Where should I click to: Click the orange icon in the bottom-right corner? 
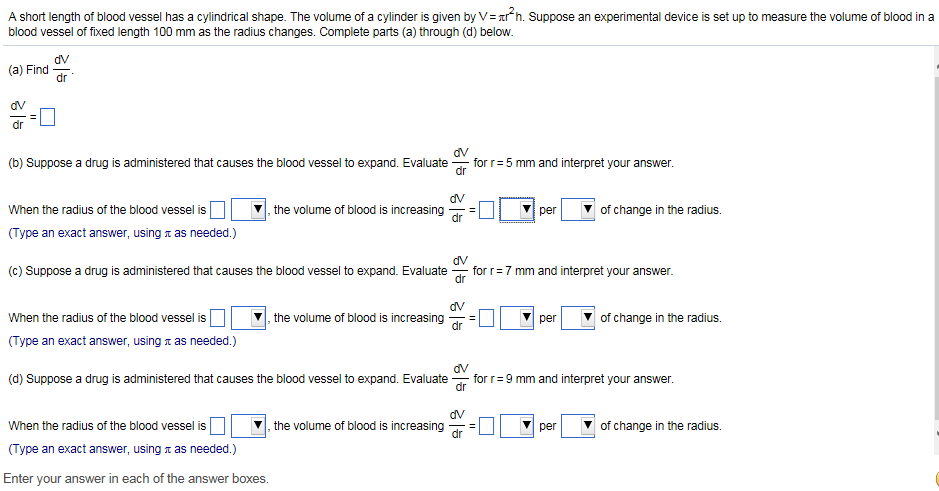click(x=935, y=479)
